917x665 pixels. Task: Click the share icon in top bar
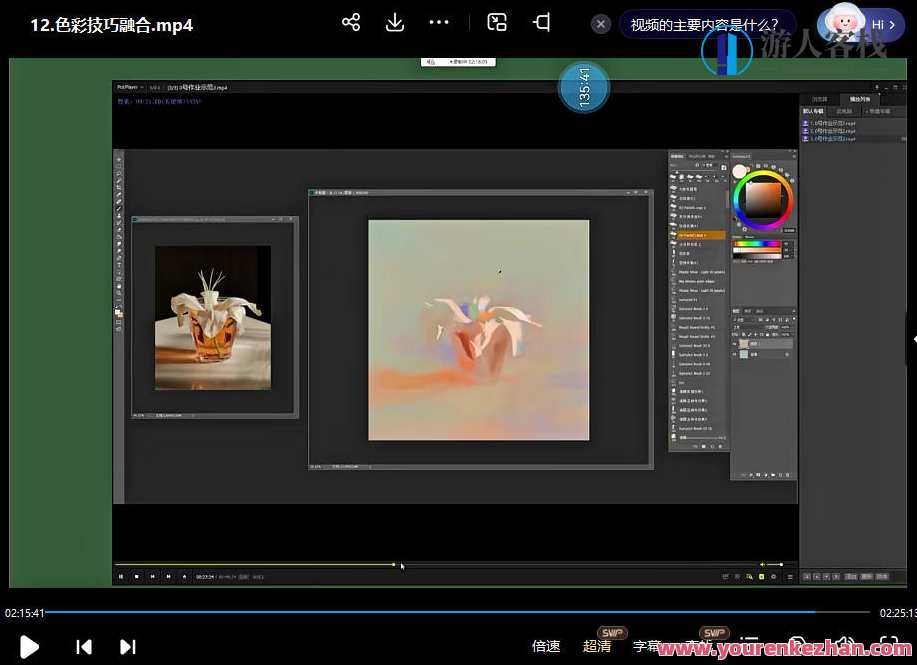point(351,23)
